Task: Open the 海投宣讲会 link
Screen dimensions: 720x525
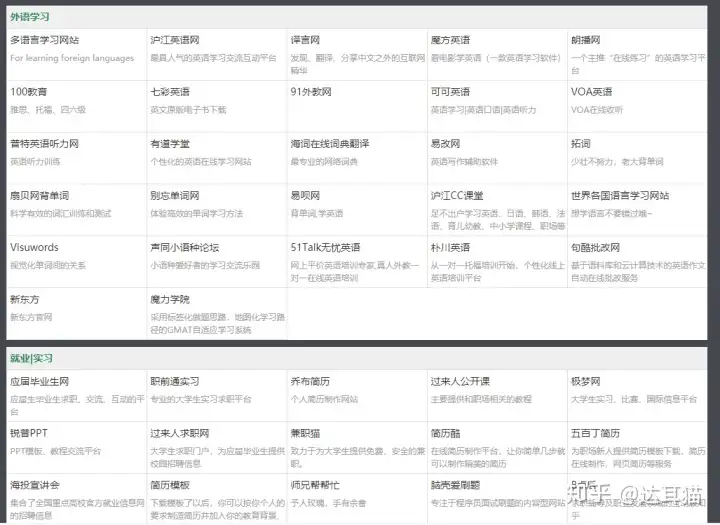Action: click(34, 485)
